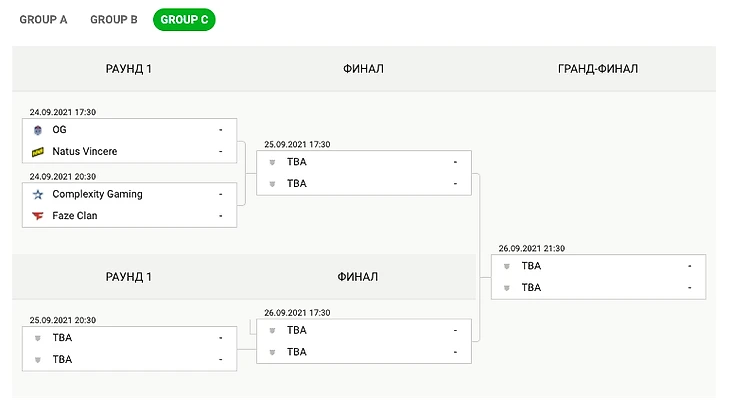Click the ГРАНД-ФИНАЛ column header
730x412 pixels.
(x=597, y=69)
